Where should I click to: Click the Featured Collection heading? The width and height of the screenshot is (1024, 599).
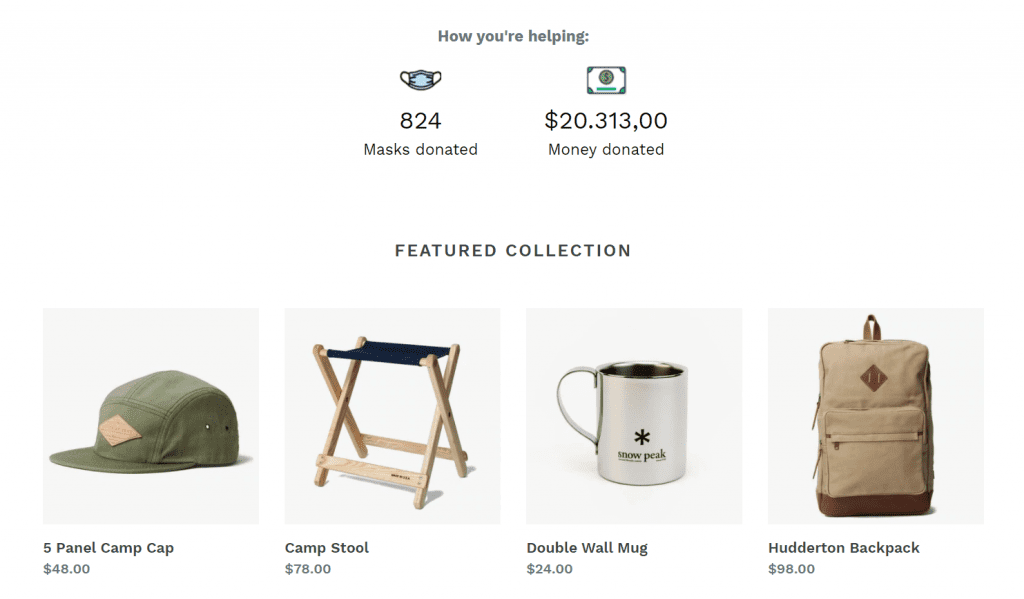click(x=512, y=251)
